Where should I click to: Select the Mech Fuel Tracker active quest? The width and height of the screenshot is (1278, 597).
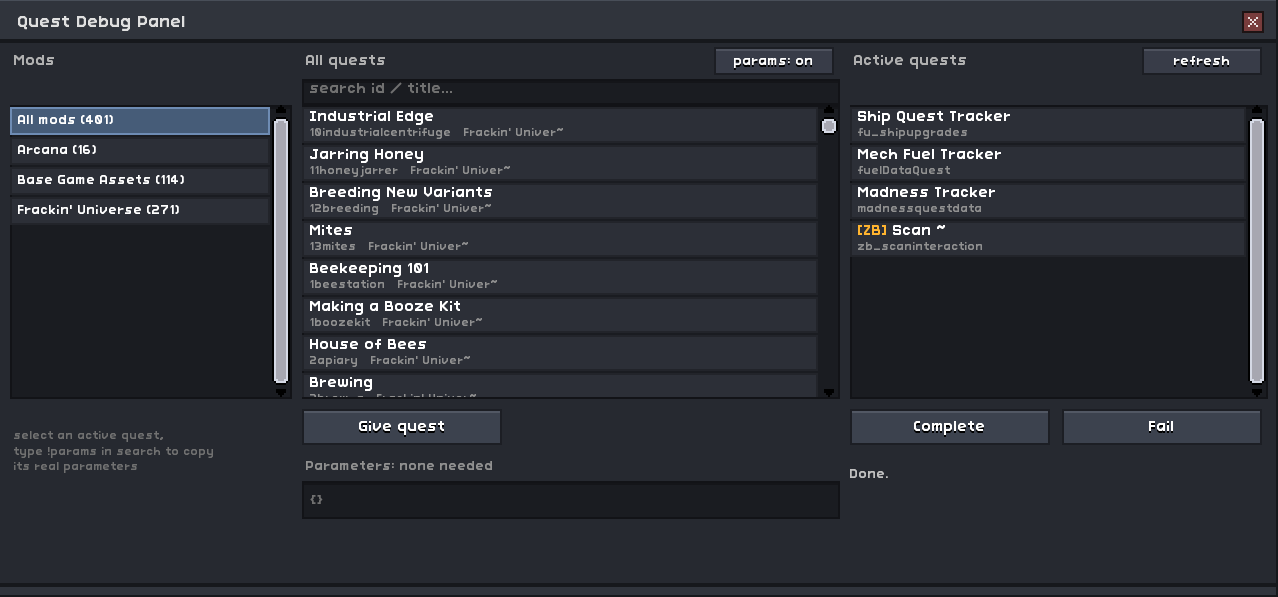pos(1048,162)
